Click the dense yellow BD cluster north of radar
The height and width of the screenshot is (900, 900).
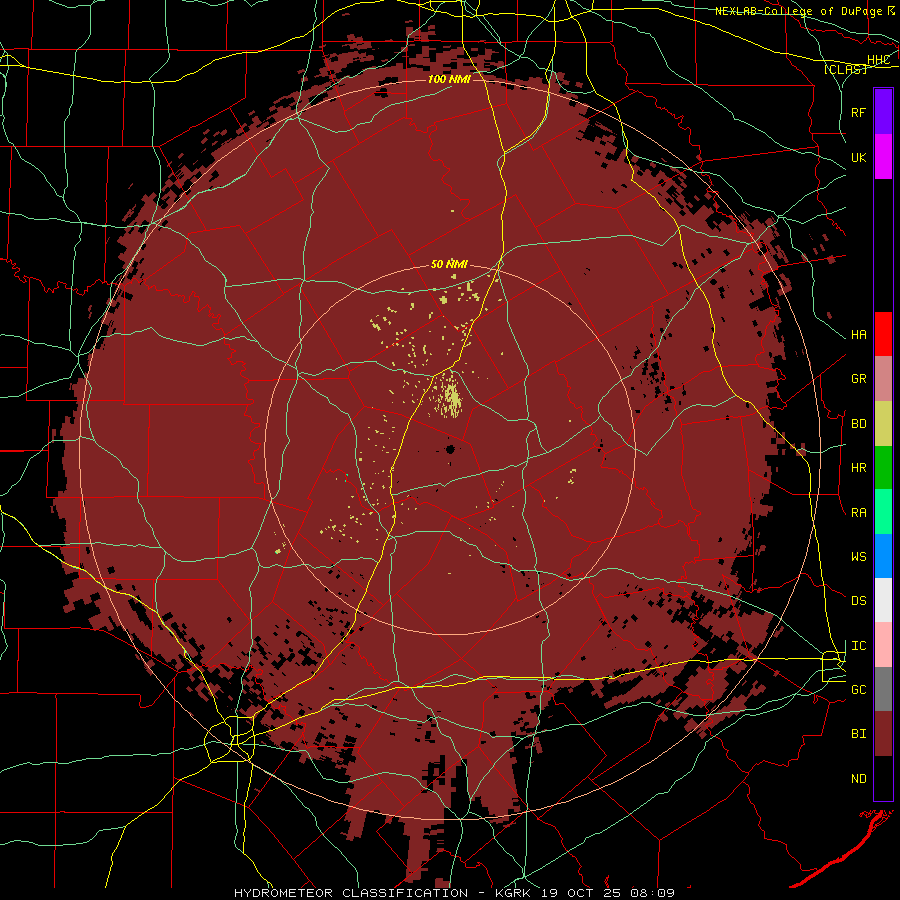tap(450, 396)
